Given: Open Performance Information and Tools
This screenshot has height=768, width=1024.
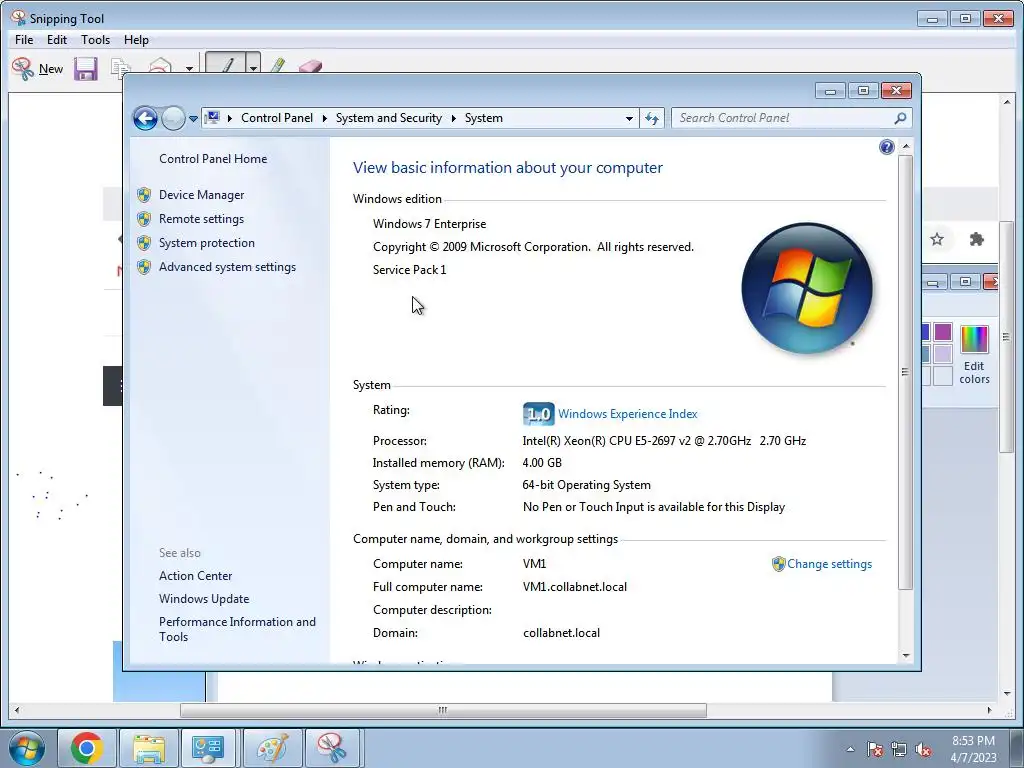Looking at the screenshot, I should (237, 630).
